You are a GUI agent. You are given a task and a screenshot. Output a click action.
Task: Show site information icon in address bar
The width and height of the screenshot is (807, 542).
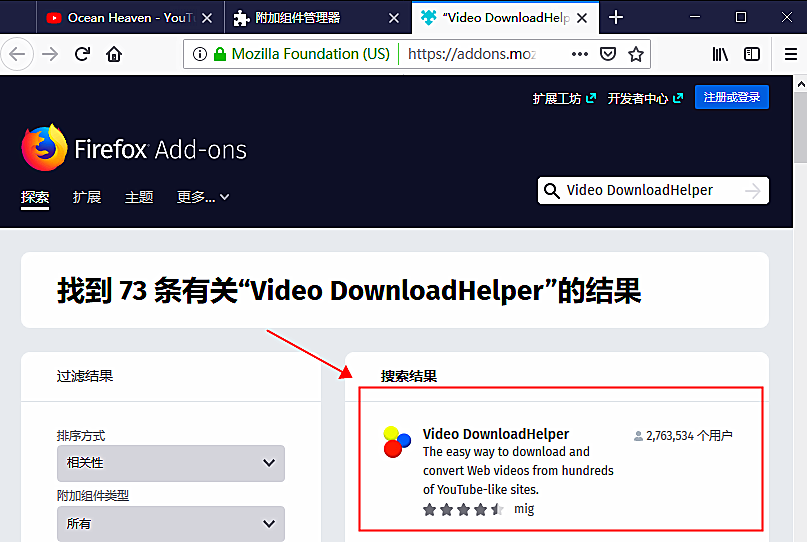click(x=200, y=54)
